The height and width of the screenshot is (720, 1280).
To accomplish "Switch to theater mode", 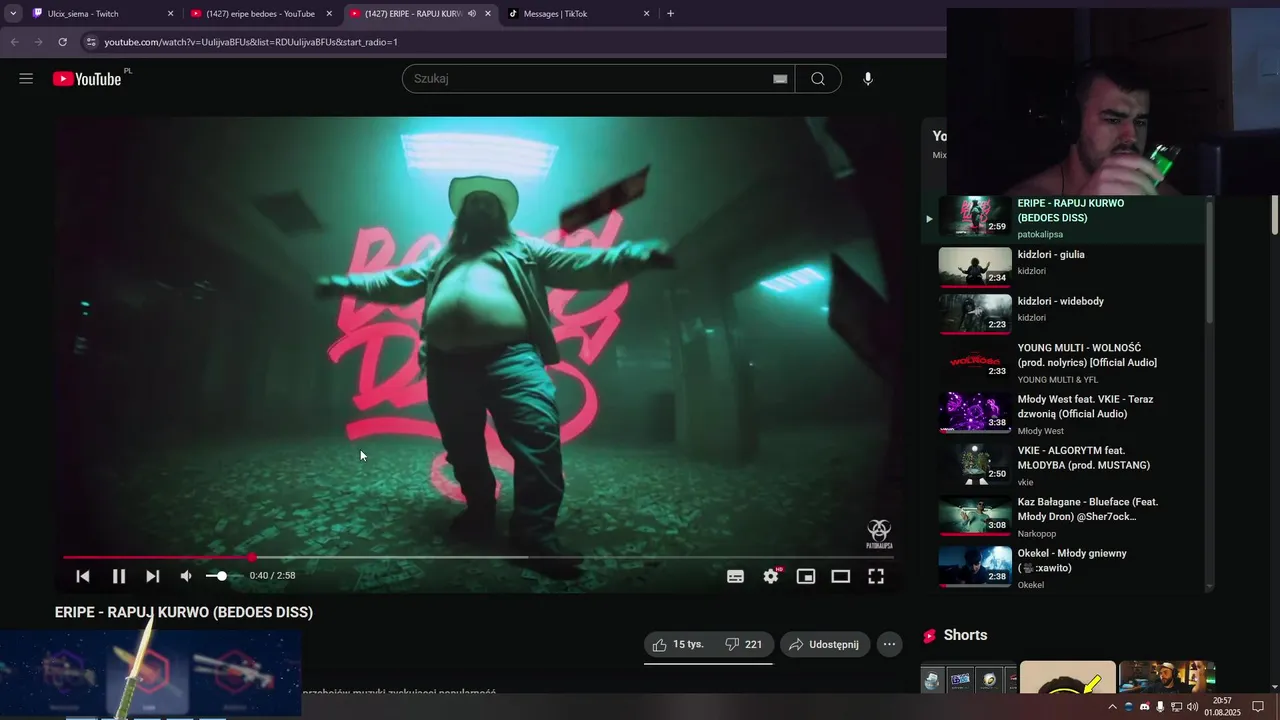I will (841, 576).
